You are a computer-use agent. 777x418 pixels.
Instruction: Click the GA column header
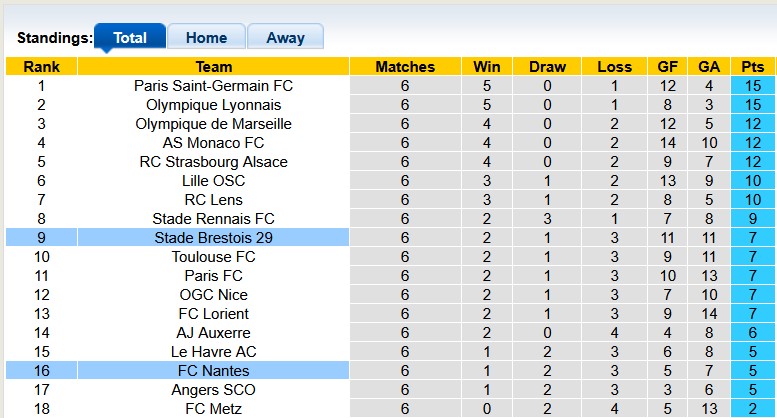709,67
